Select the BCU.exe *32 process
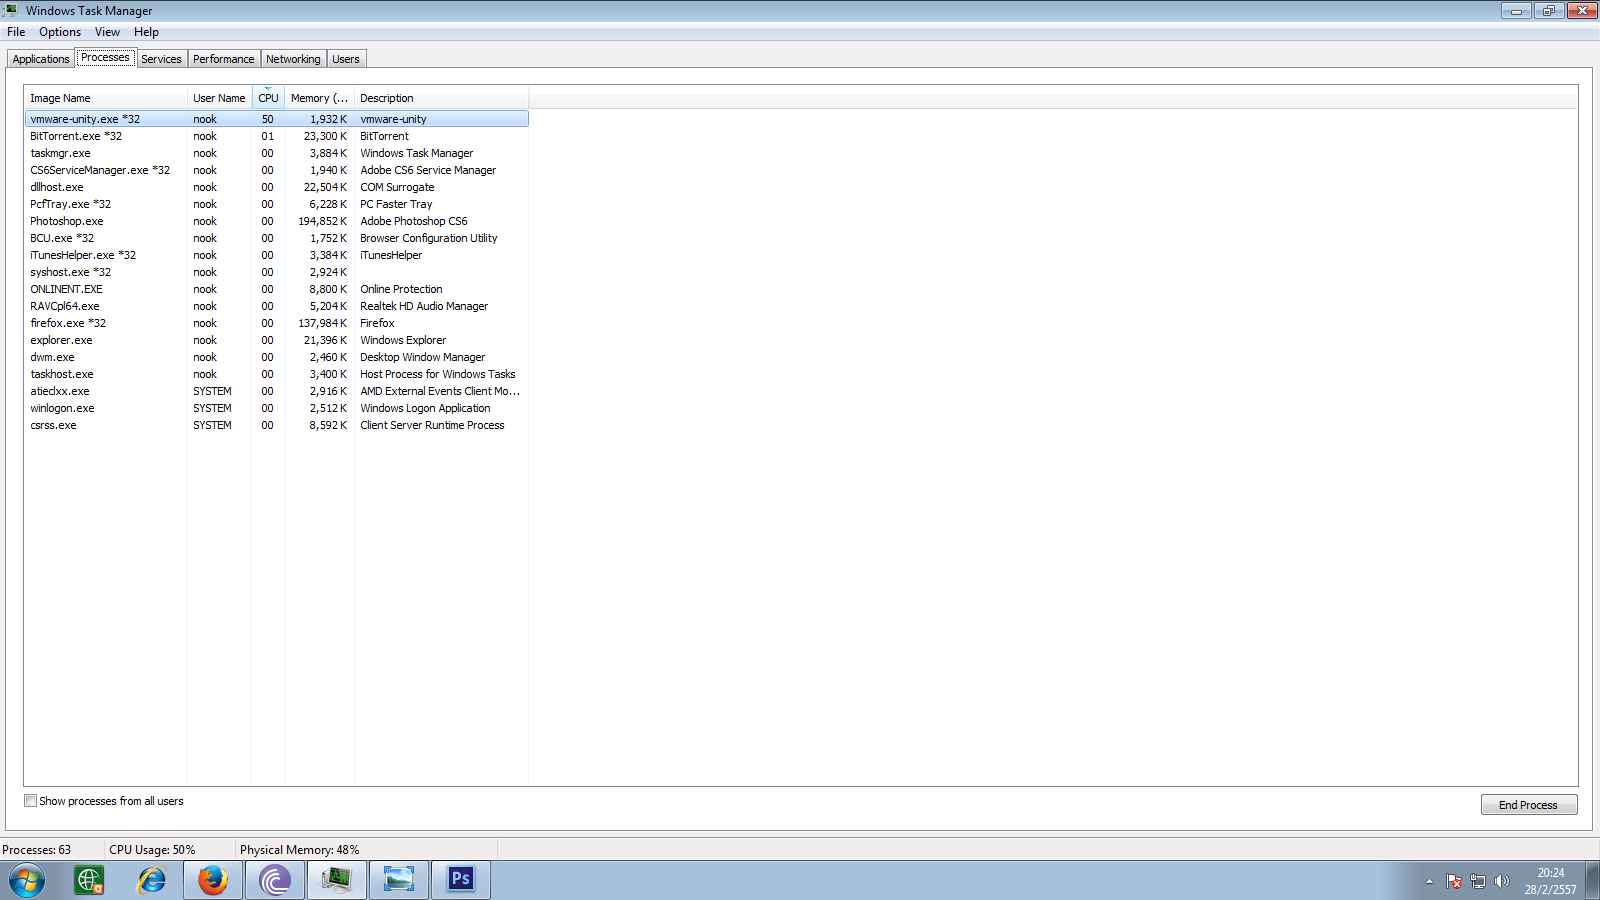The width and height of the screenshot is (1600, 900). pyautogui.click(x=277, y=238)
